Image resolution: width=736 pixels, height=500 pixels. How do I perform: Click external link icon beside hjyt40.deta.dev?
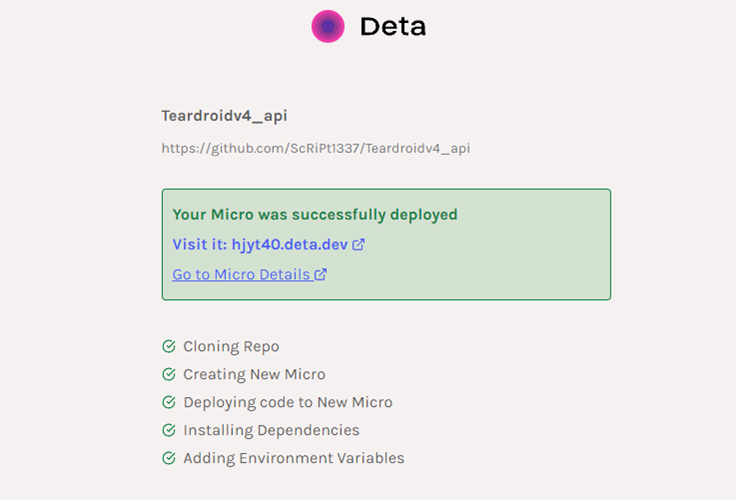[359, 244]
